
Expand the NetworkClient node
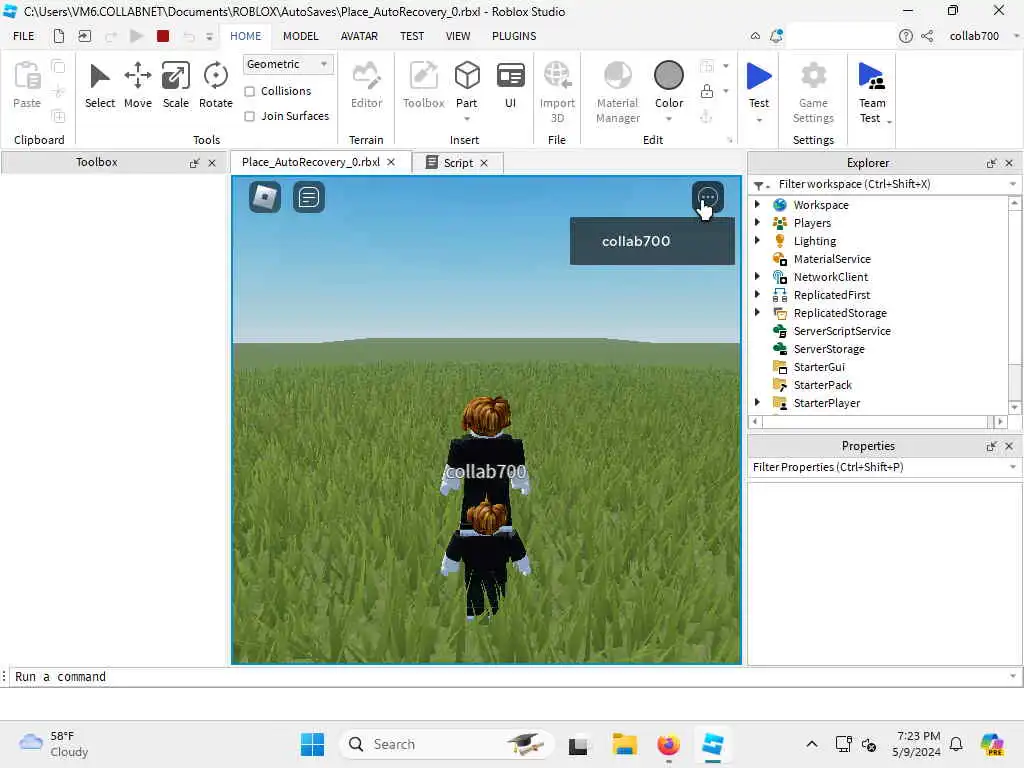click(757, 276)
